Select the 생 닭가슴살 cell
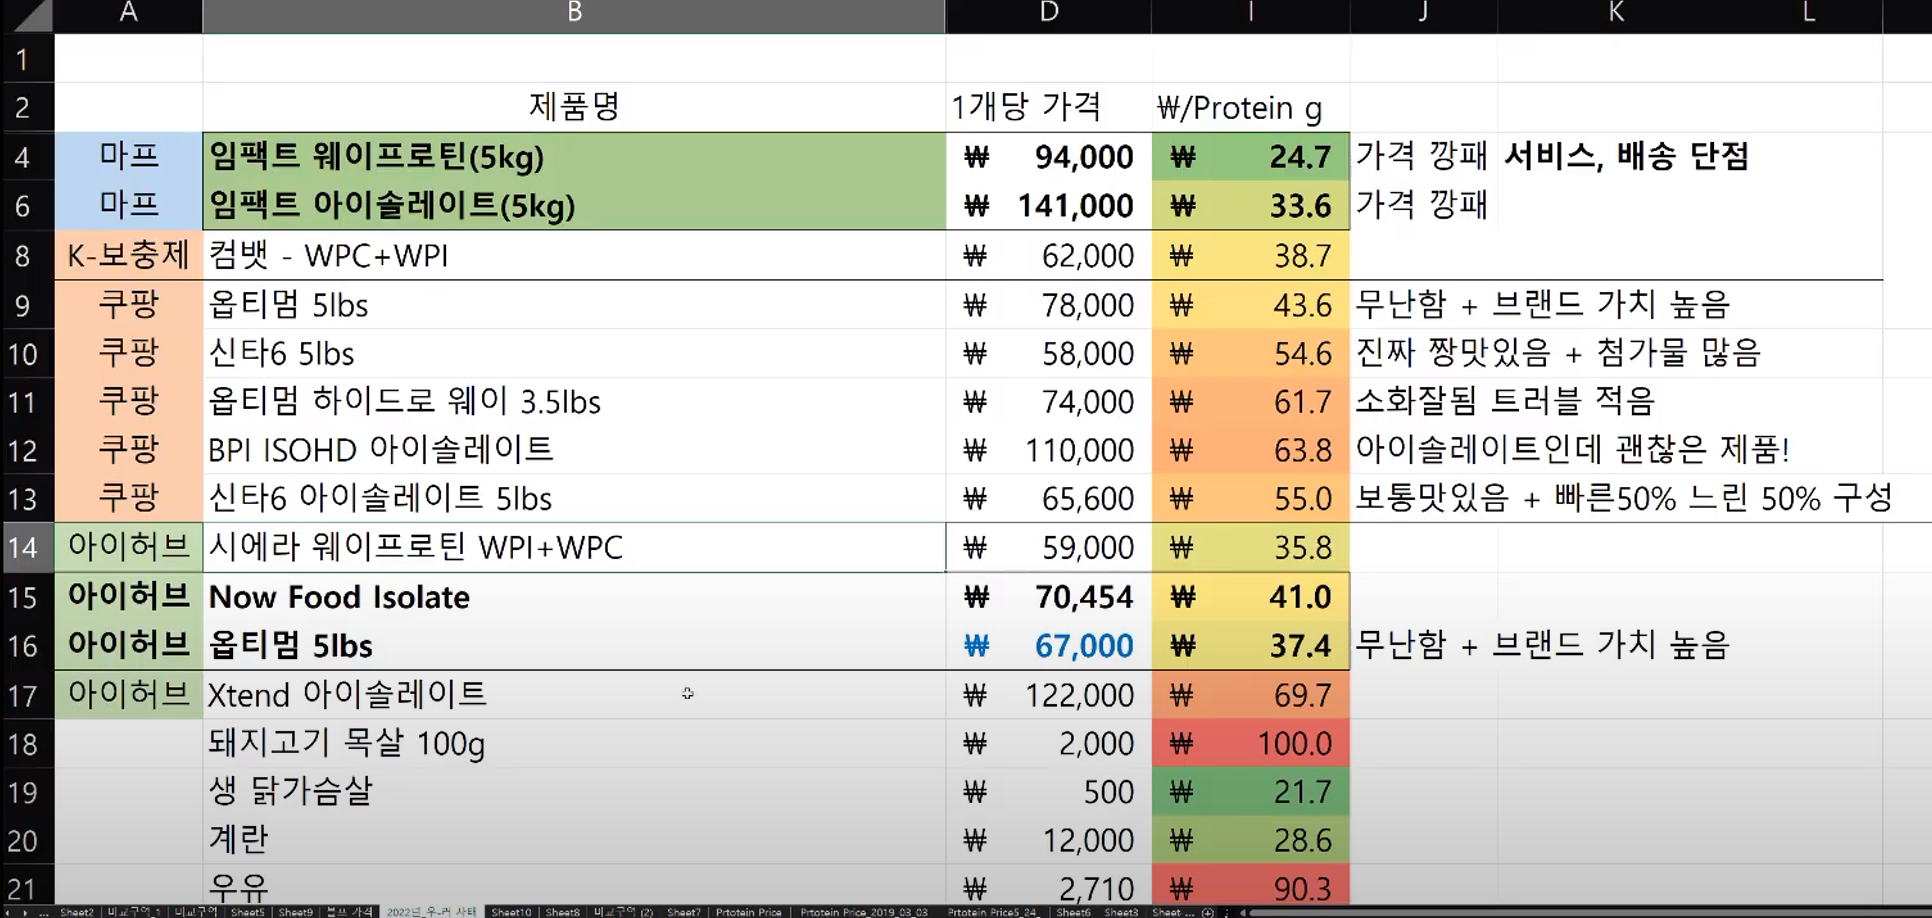This screenshot has height=918, width=1932. [x=574, y=792]
